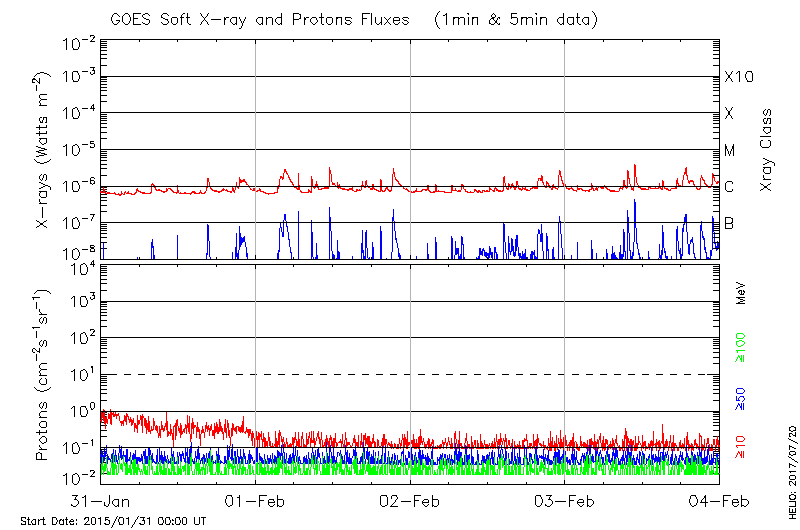The height and width of the screenshot is (530, 800).
Task: Select the blue ≥50 MeV legend label
Action: [741, 398]
